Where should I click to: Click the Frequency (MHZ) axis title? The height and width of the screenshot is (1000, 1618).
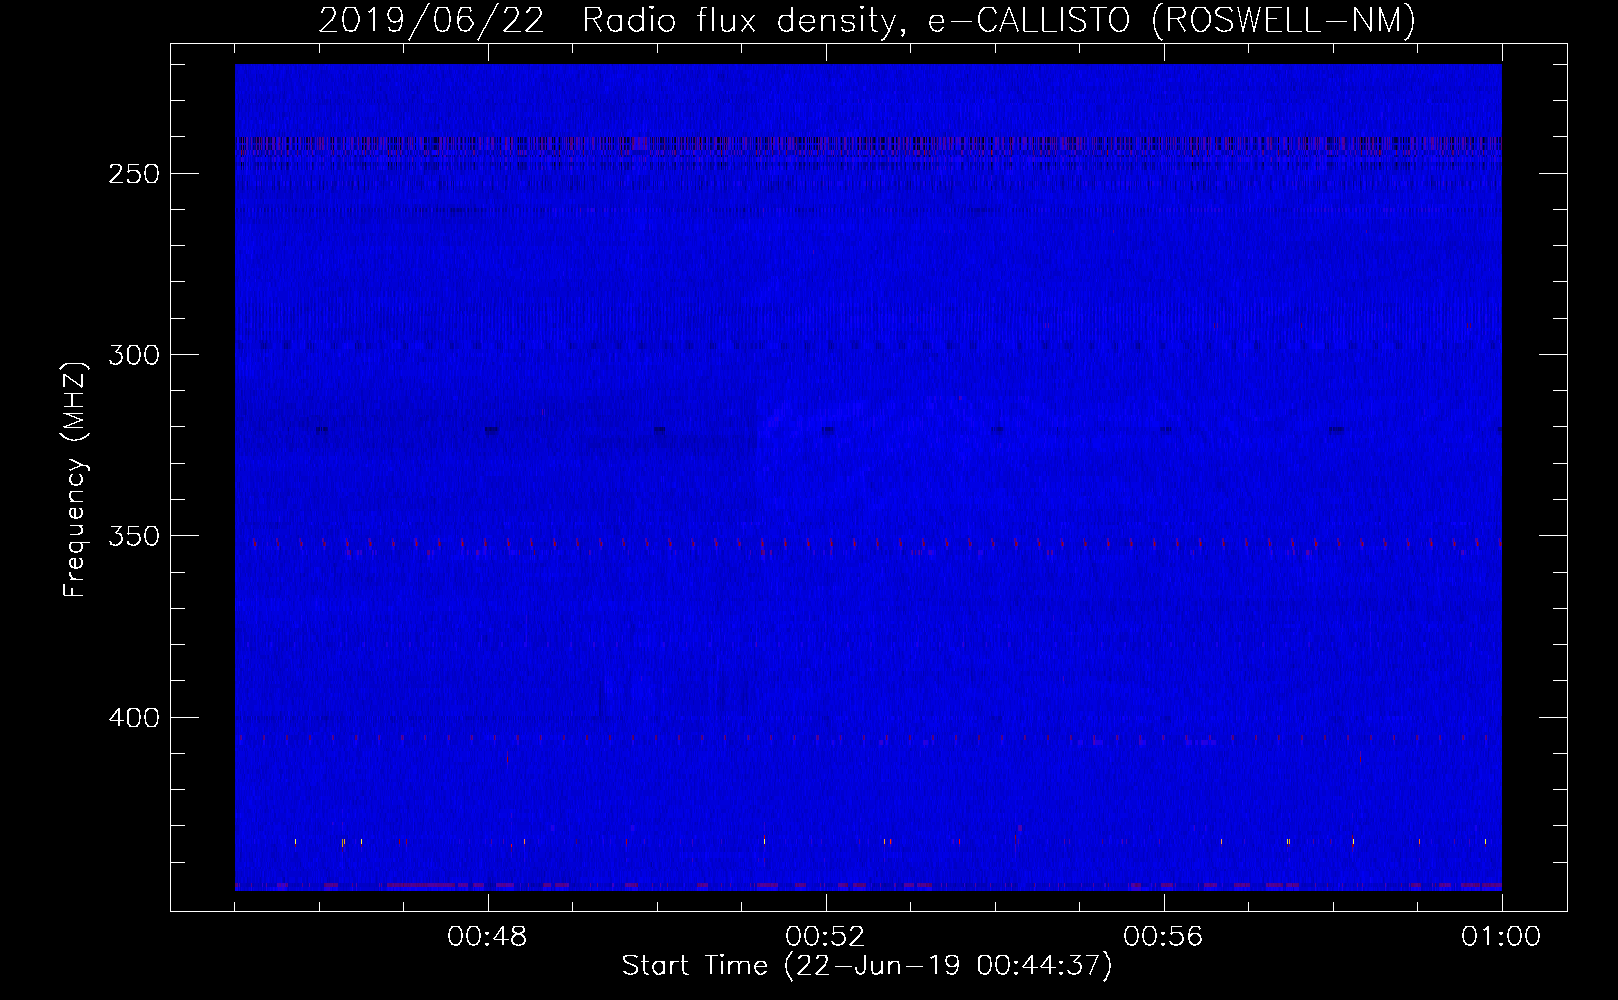click(x=75, y=478)
